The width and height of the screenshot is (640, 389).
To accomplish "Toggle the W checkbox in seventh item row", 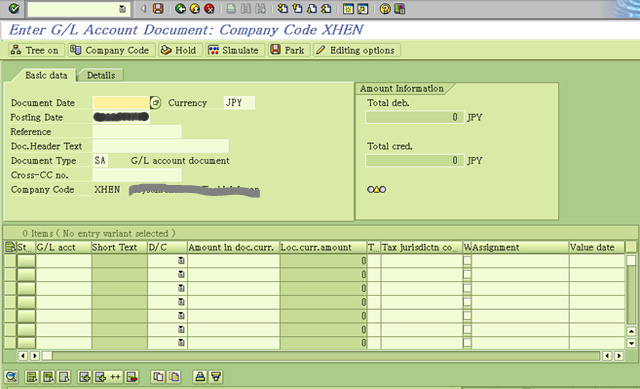I will 467,342.
